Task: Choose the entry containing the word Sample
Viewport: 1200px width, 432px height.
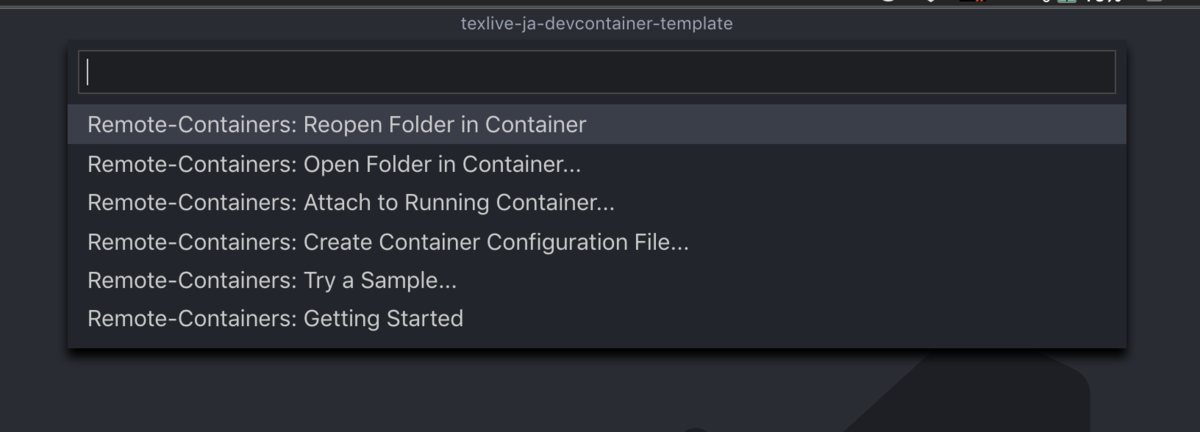Action: (x=272, y=281)
